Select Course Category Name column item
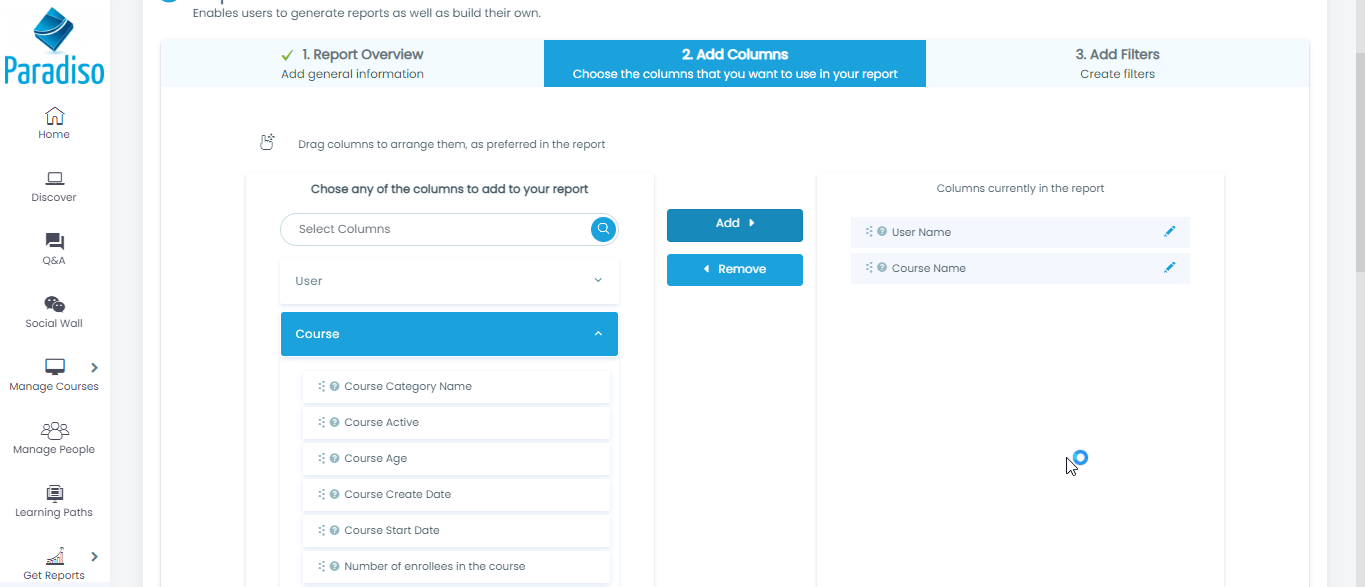Viewport: 1365px width, 587px height. pos(408,386)
